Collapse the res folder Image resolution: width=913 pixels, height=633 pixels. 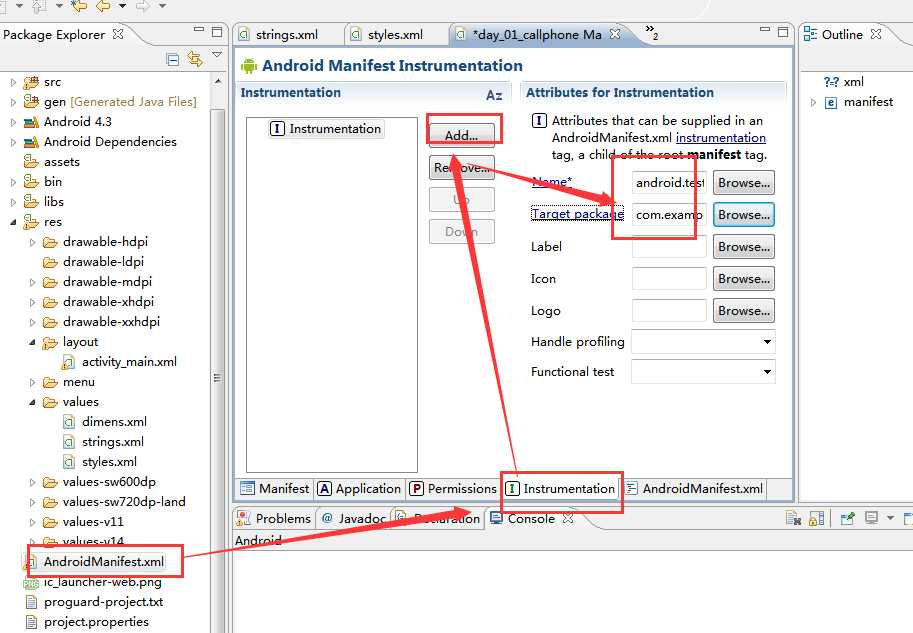13,222
